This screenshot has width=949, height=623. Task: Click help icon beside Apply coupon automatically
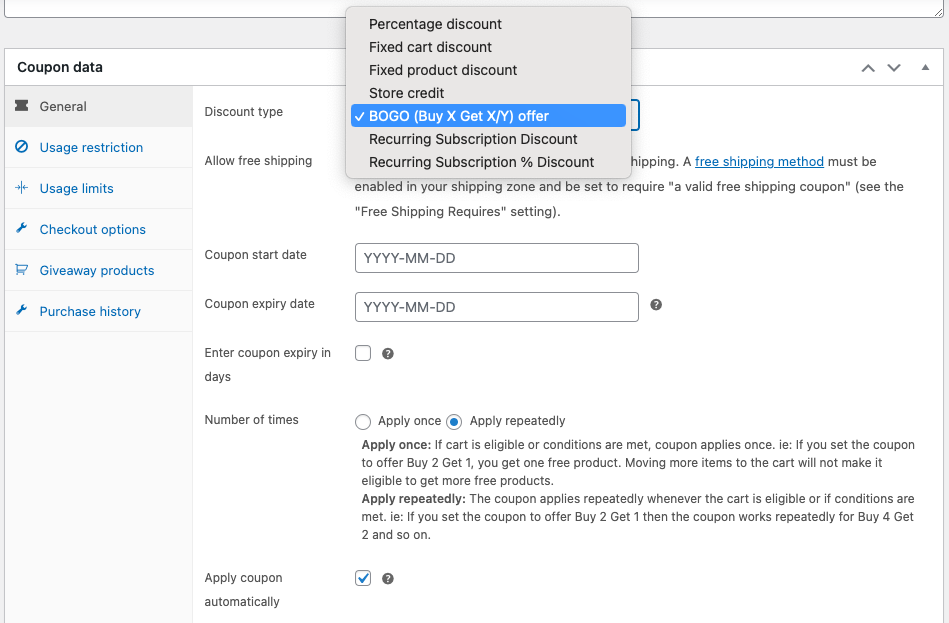tap(388, 579)
